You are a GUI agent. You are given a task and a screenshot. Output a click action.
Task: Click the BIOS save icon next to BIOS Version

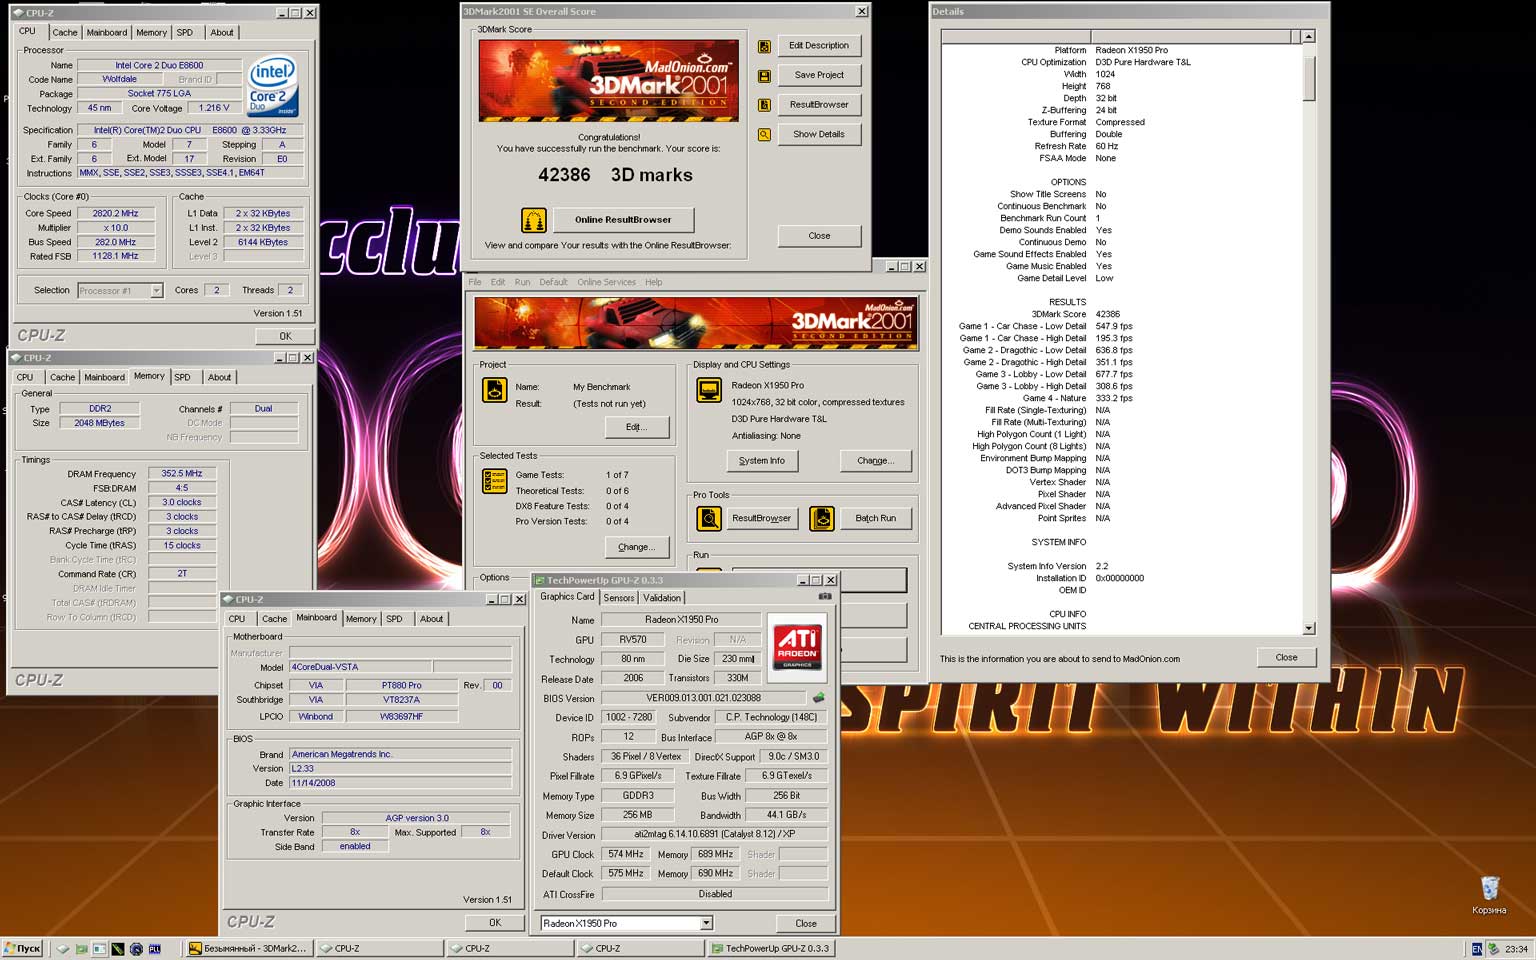click(819, 697)
